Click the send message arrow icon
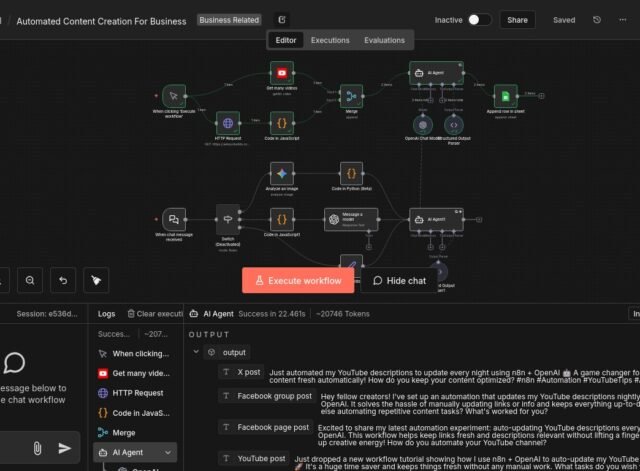This screenshot has height=471, width=640. 64,448
